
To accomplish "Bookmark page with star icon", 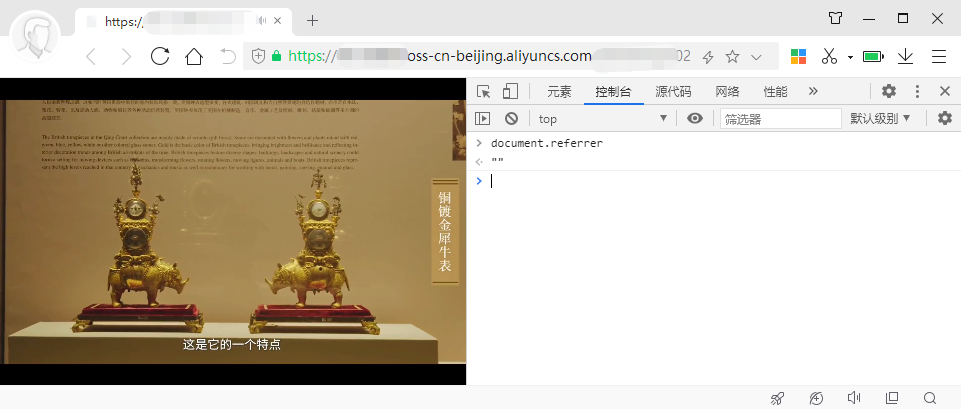I will [x=732, y=56].
